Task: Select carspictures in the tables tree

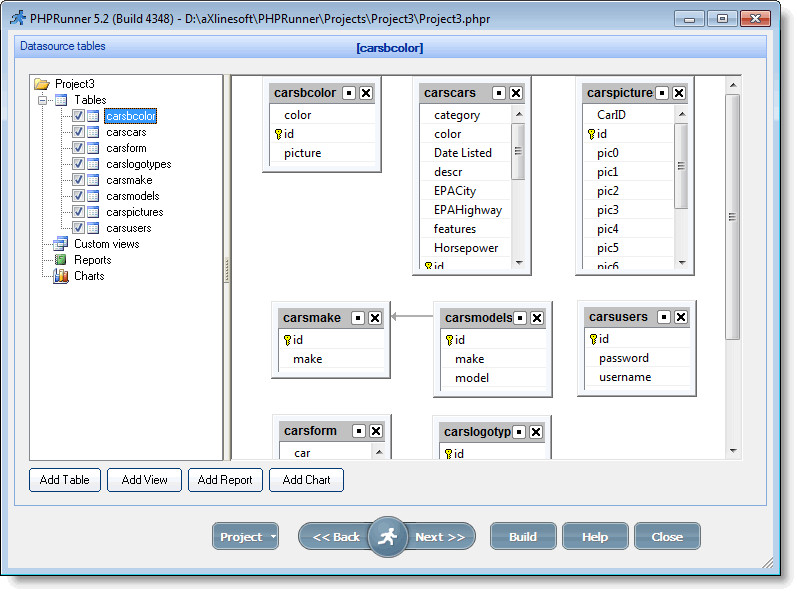Action: coord(135,212)
